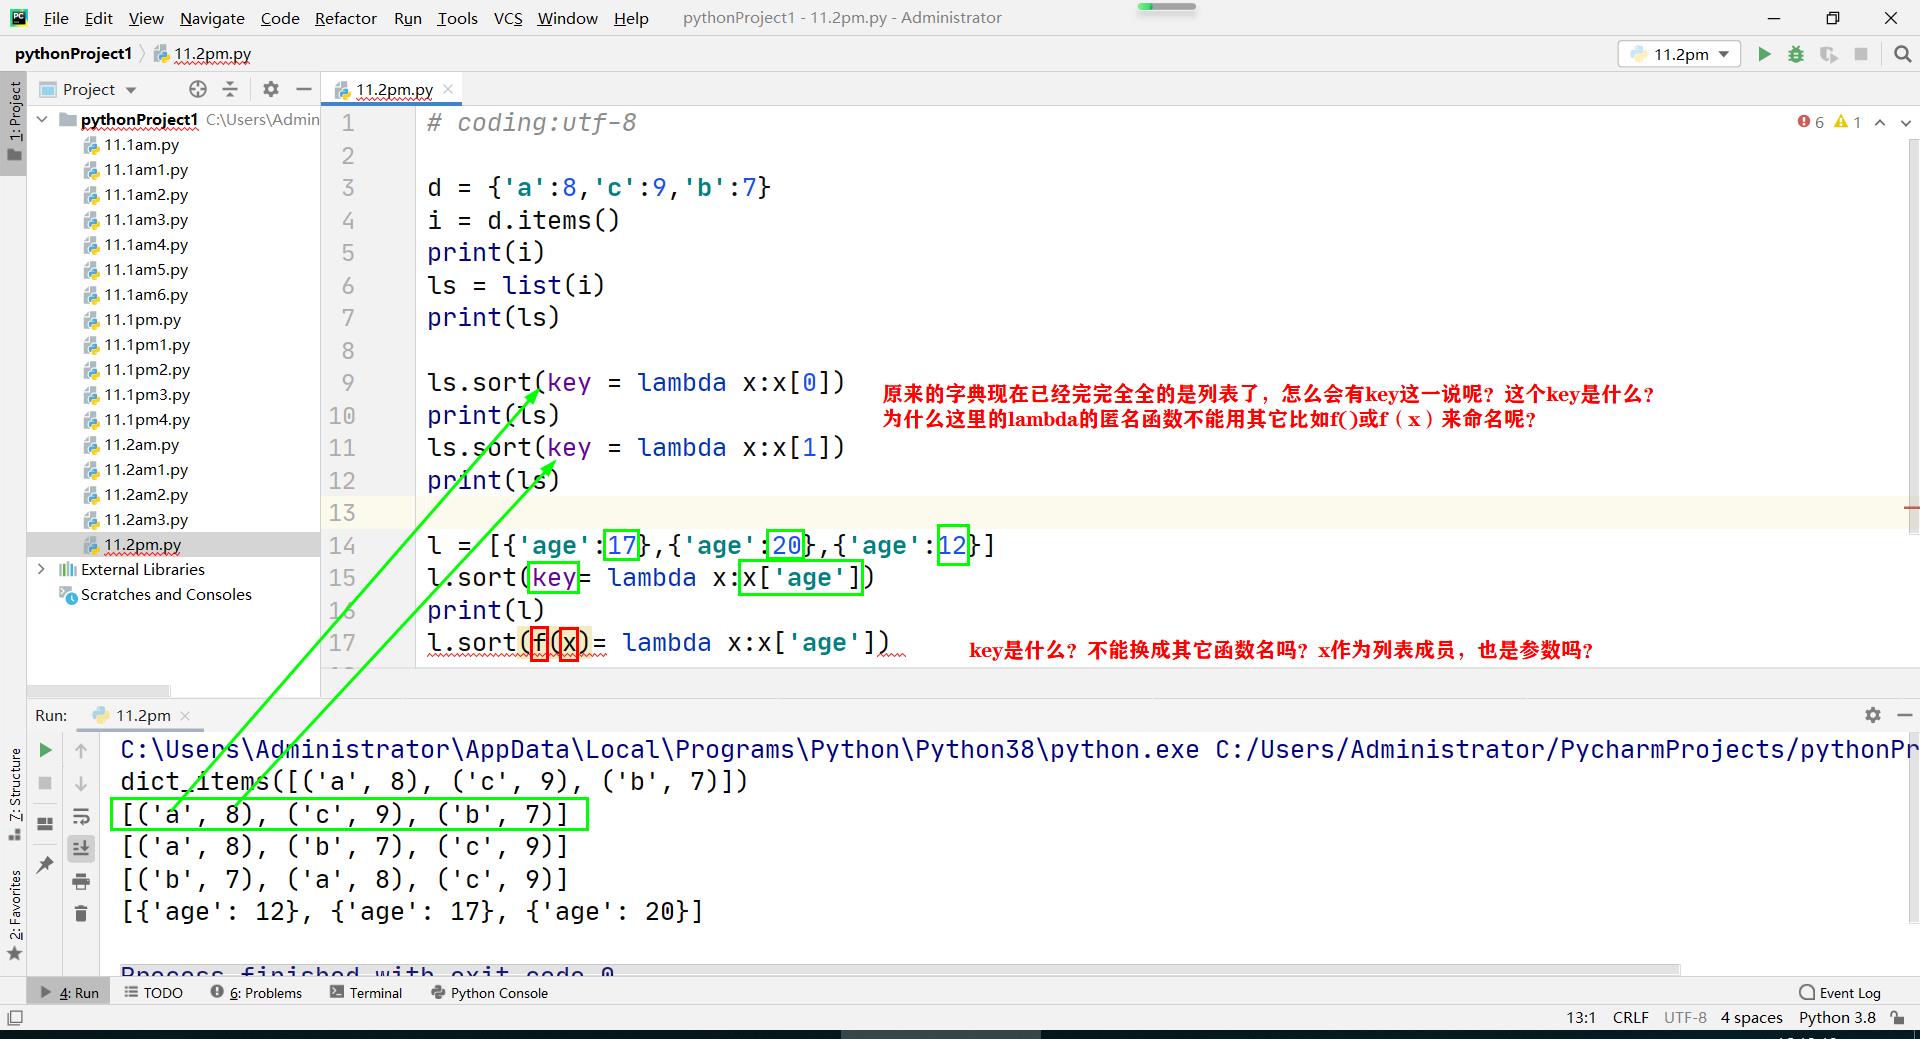Image resolution: width=1920 pixels, height=1039 pixels.
Task: Click the background task progress bar in title bar
Action: [1166, 7]
